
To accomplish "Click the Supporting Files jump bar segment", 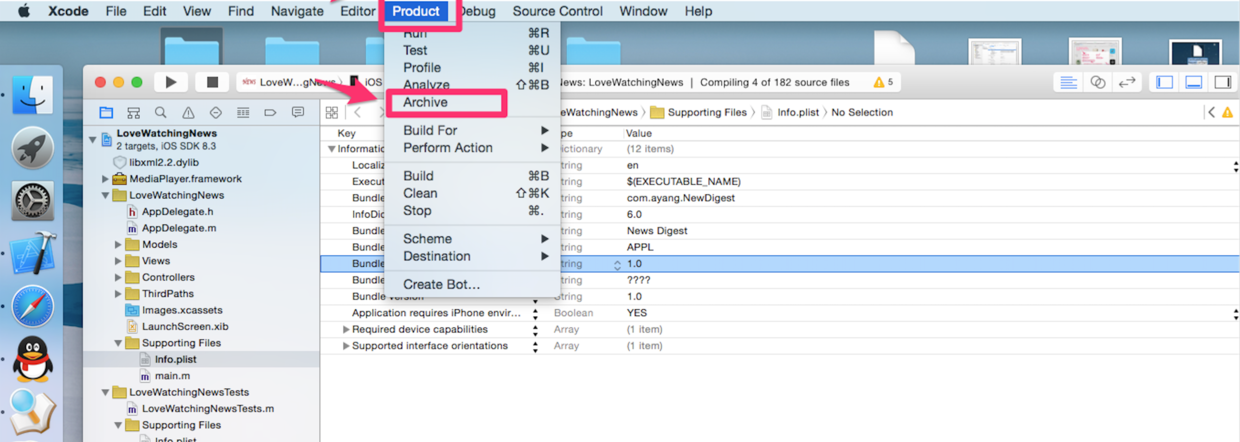I will point(698,113).
